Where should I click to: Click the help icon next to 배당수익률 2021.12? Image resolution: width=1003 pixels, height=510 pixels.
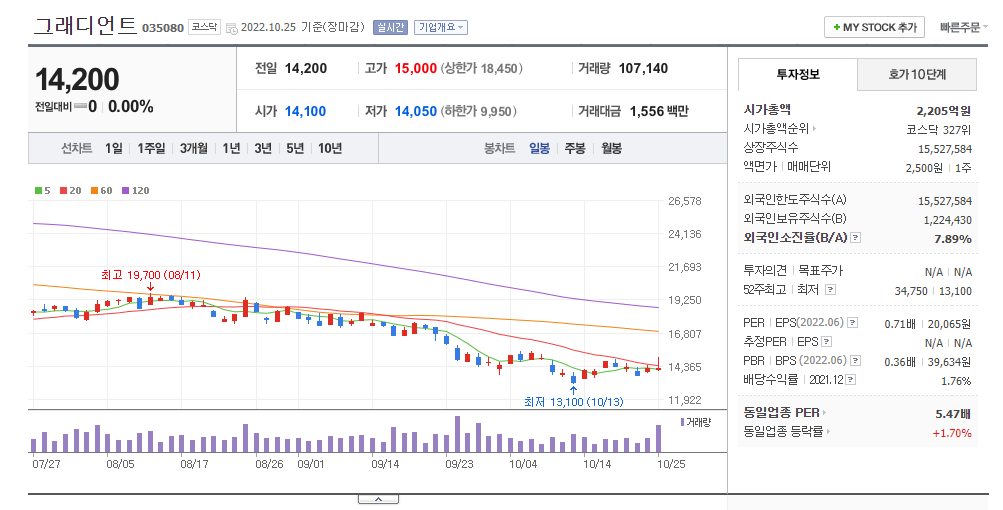point(850,380)
